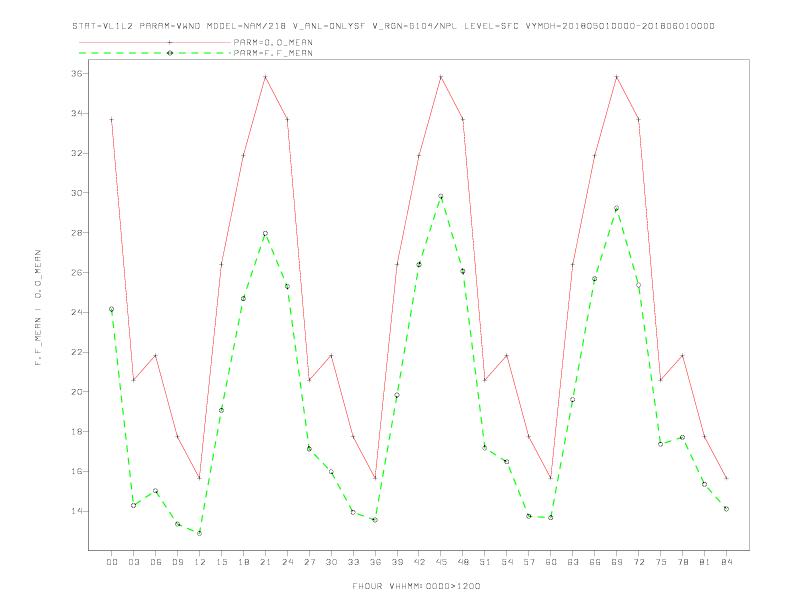Select red O_MEAN plus marker at hour 00

click(x=112, y=120)
